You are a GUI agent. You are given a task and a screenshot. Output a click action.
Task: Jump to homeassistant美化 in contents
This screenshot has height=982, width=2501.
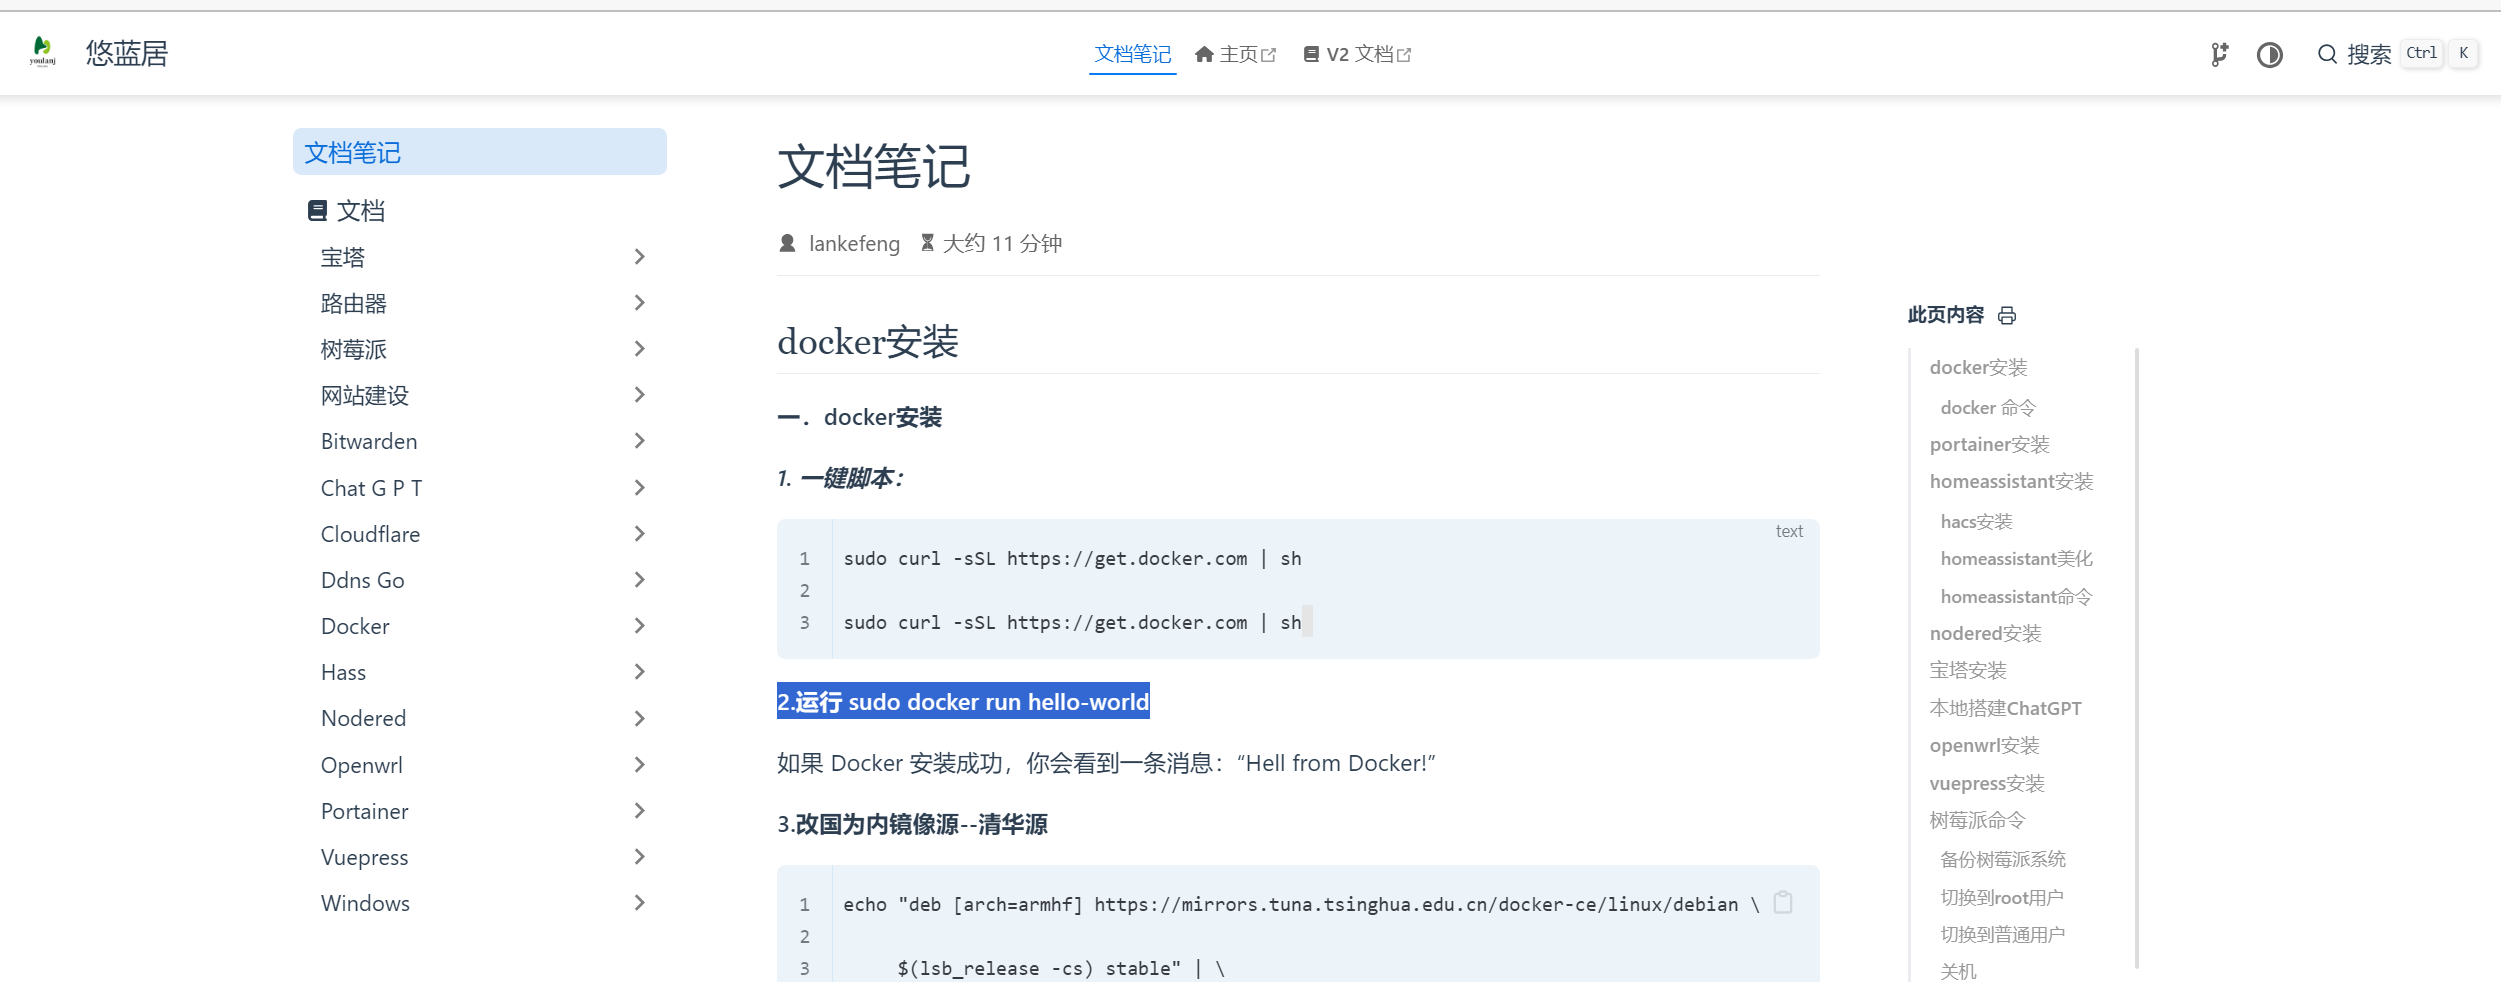coord(2016,558)
